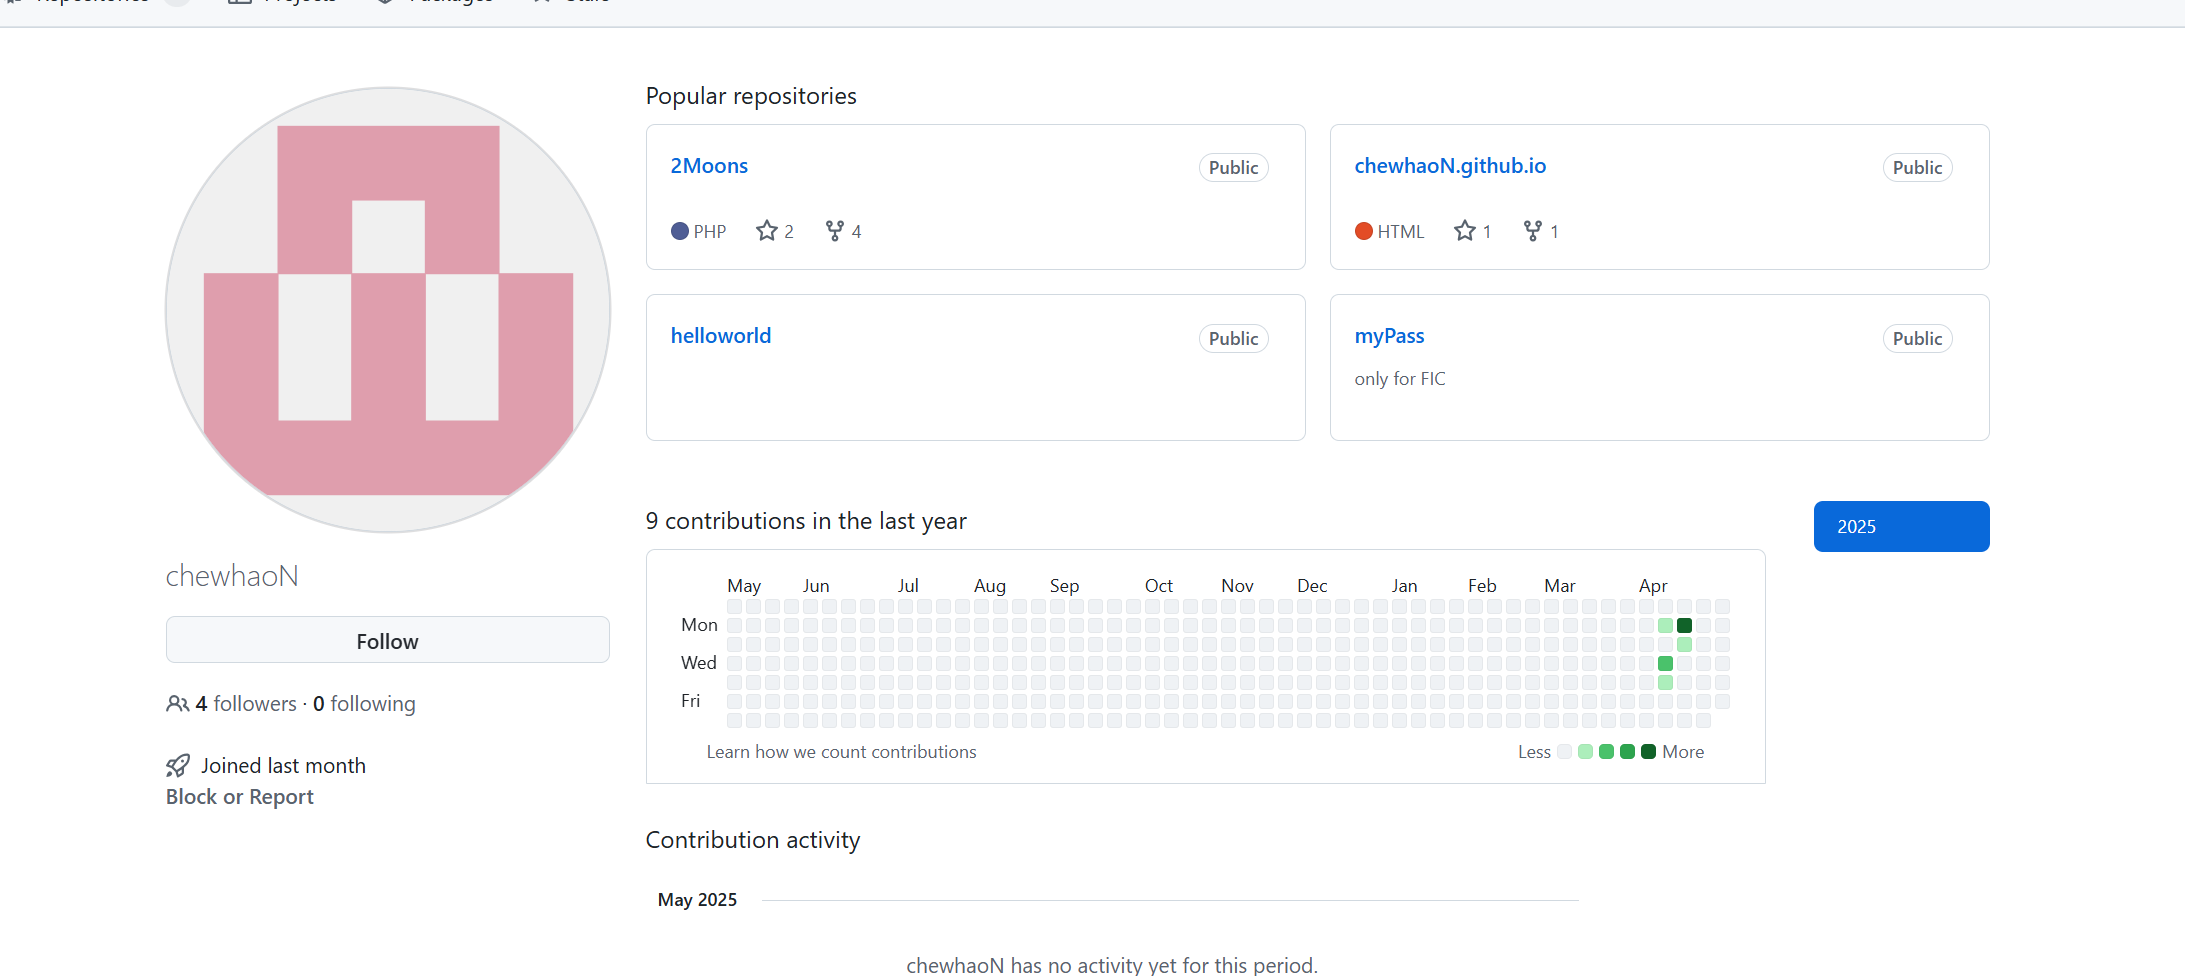Click the red HTML language dot
The width and height of the screenshot is (2185, 976).
click(x=1364, y=231)
